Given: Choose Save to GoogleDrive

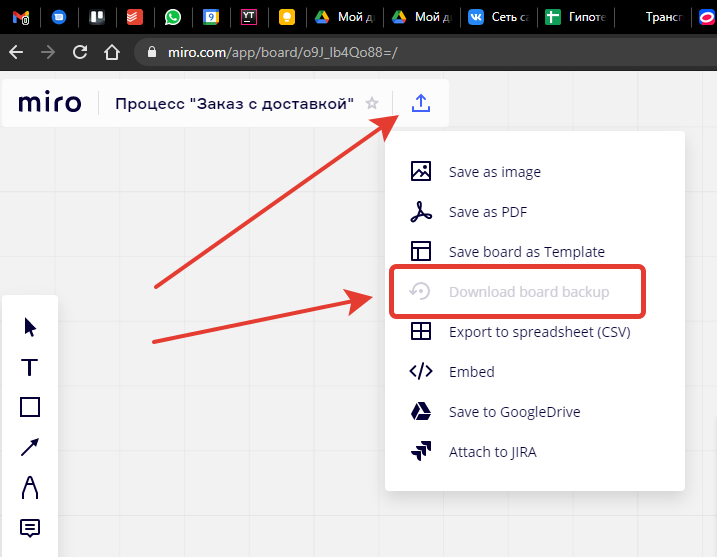Looking at the screenshot, I should 514,412.
